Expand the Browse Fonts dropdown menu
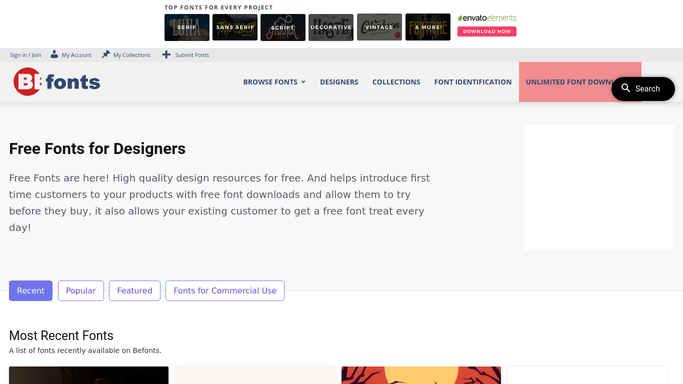This screenshot has height=384, width=683. 274,82
